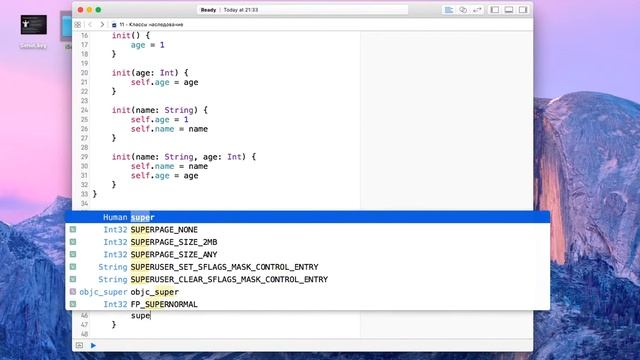Place cursor after typed 'supe' text

[151, 316]
